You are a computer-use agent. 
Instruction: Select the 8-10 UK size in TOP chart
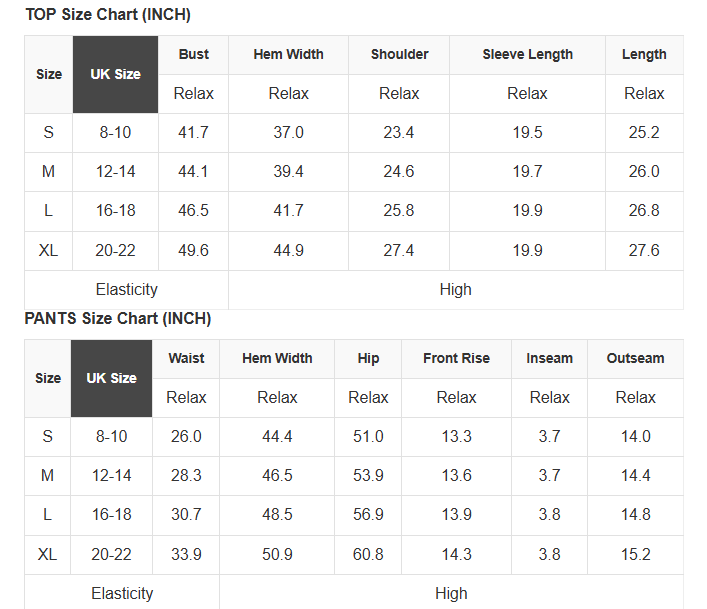(x=115, y=132)
